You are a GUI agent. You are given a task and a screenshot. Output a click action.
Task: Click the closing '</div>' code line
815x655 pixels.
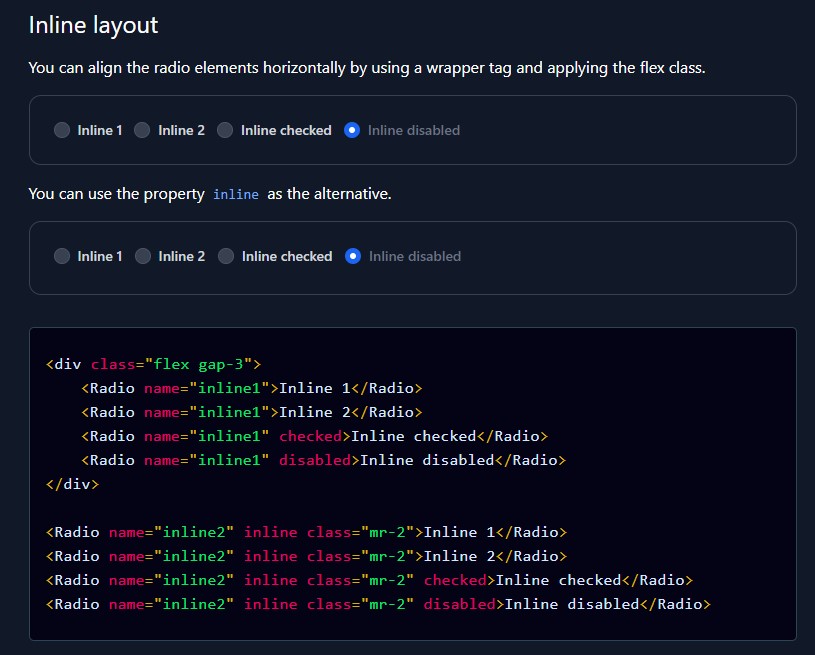[x=72, y=484]
